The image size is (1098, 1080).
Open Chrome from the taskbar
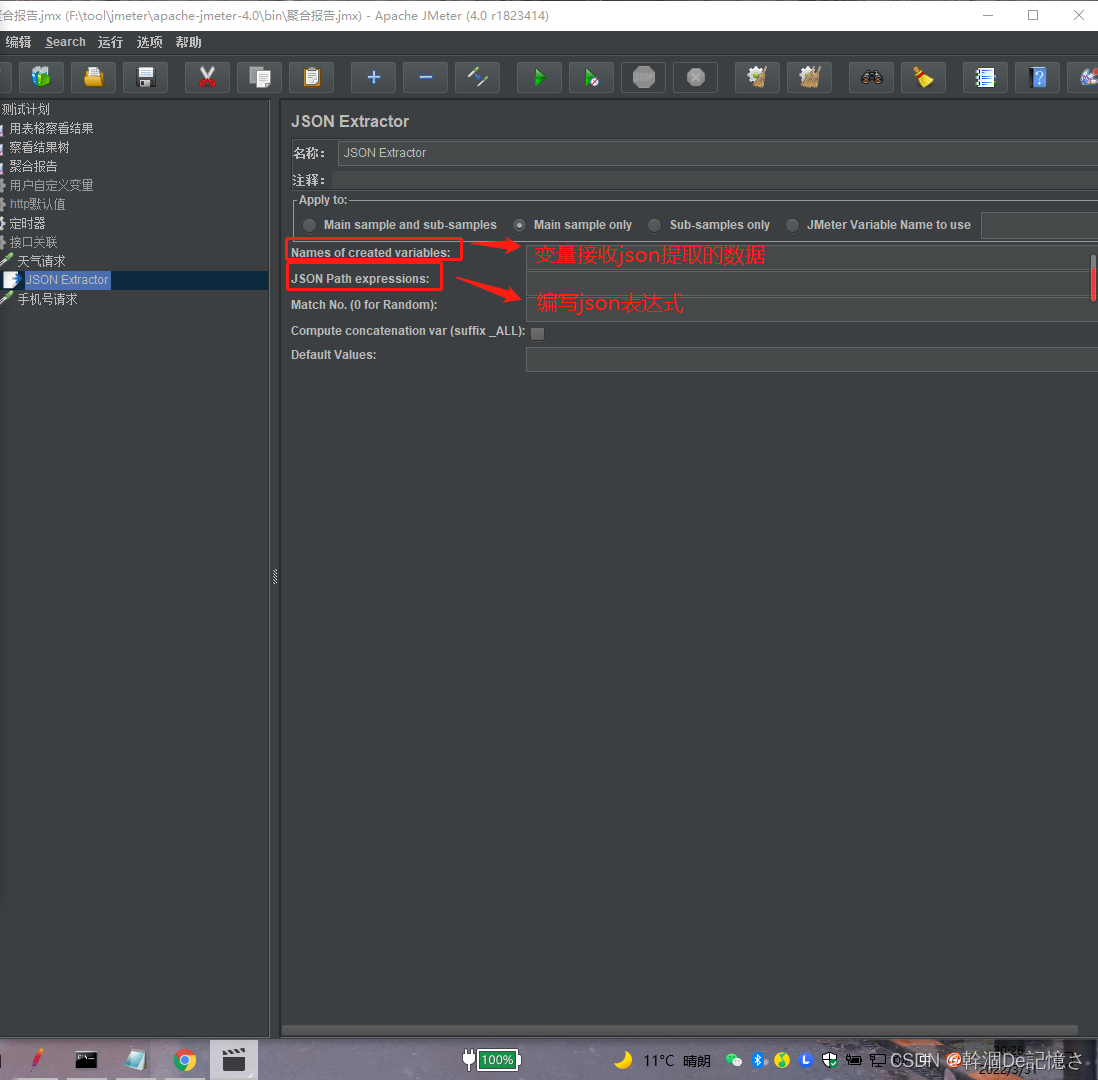tap(185, 1060)
